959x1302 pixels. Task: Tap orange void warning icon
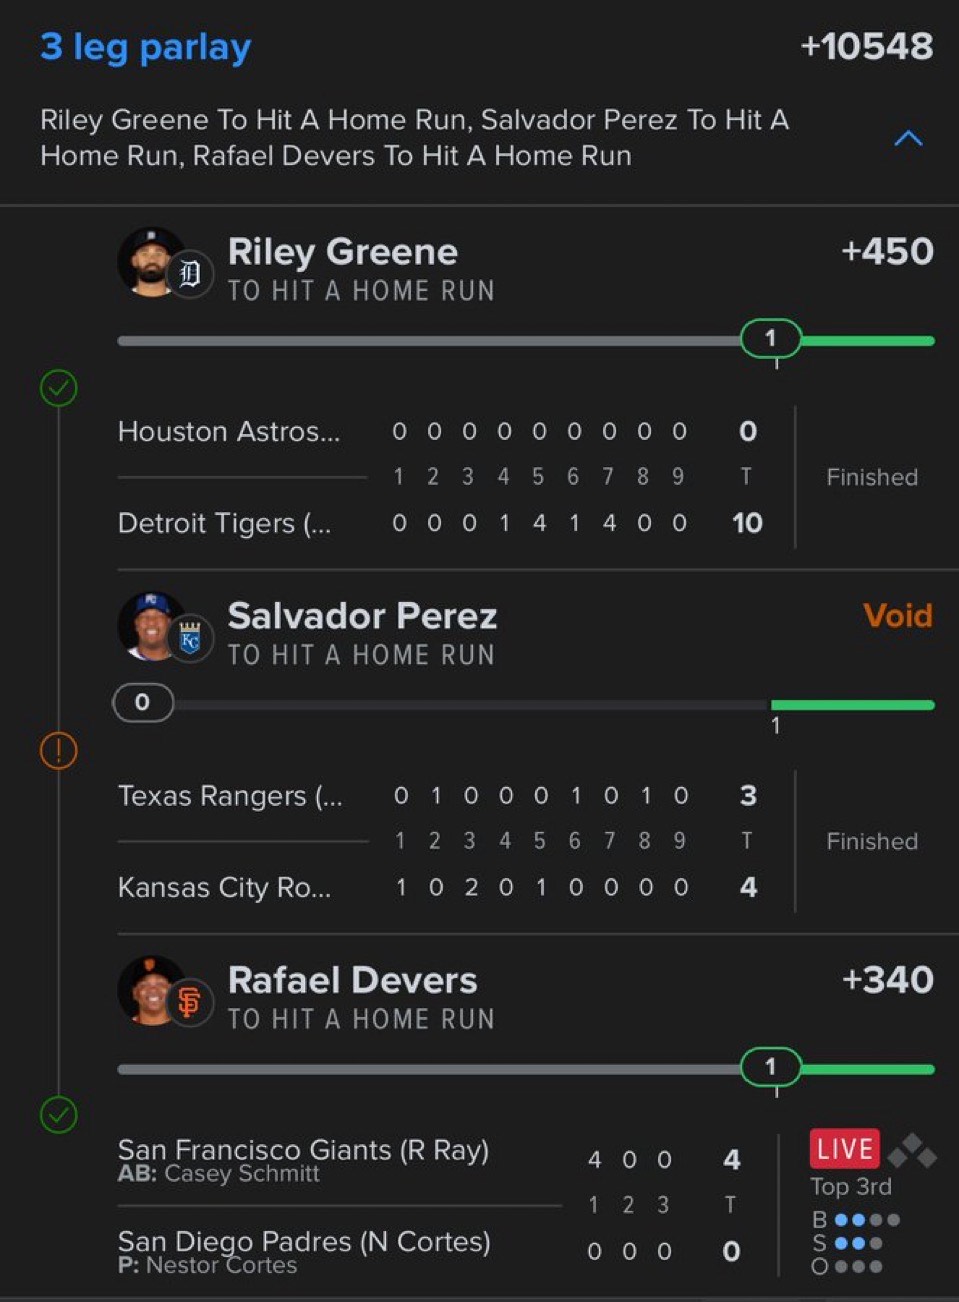point(58,750)
